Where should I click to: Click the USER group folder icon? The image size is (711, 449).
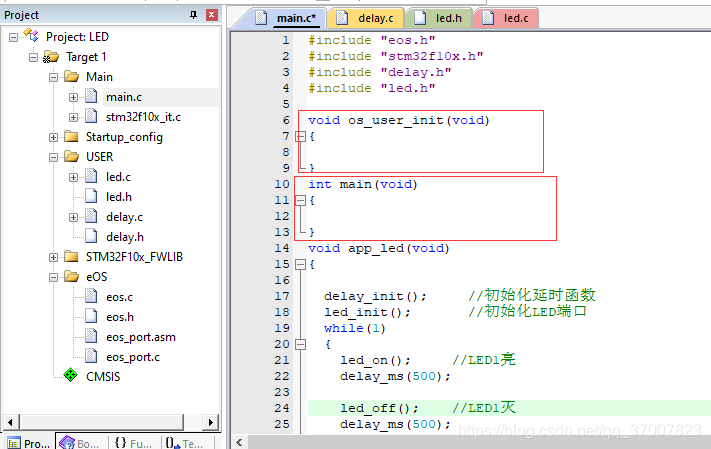tap(71, 156)
